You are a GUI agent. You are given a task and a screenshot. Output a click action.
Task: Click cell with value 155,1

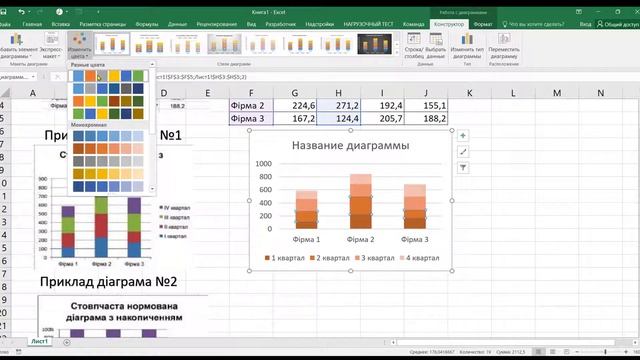tap(426, 106)
